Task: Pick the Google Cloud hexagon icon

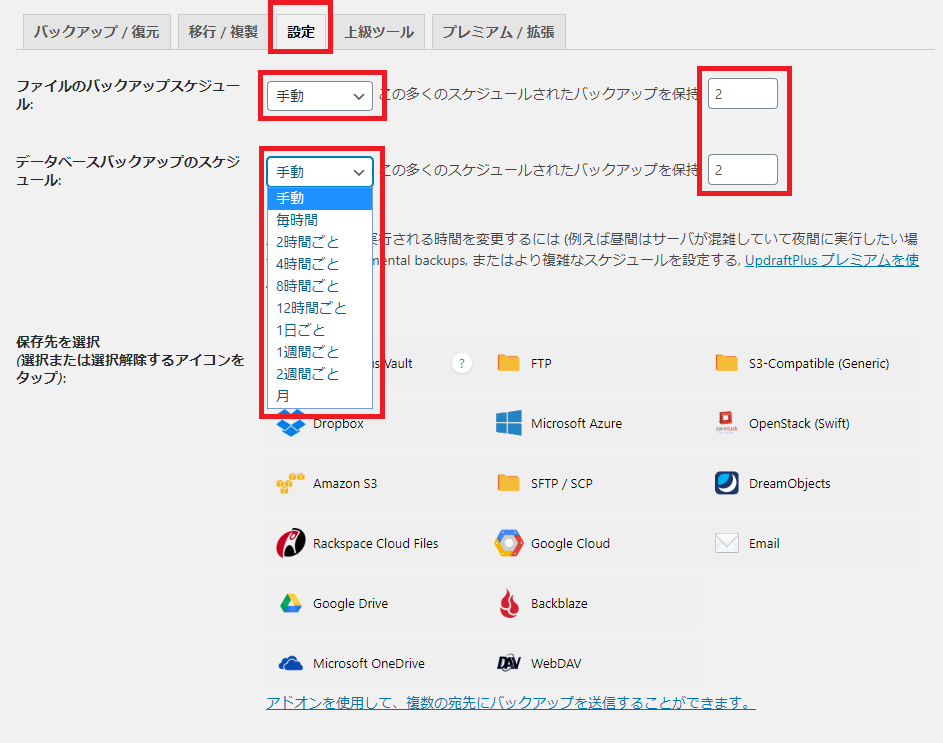Action: [509, 543]
